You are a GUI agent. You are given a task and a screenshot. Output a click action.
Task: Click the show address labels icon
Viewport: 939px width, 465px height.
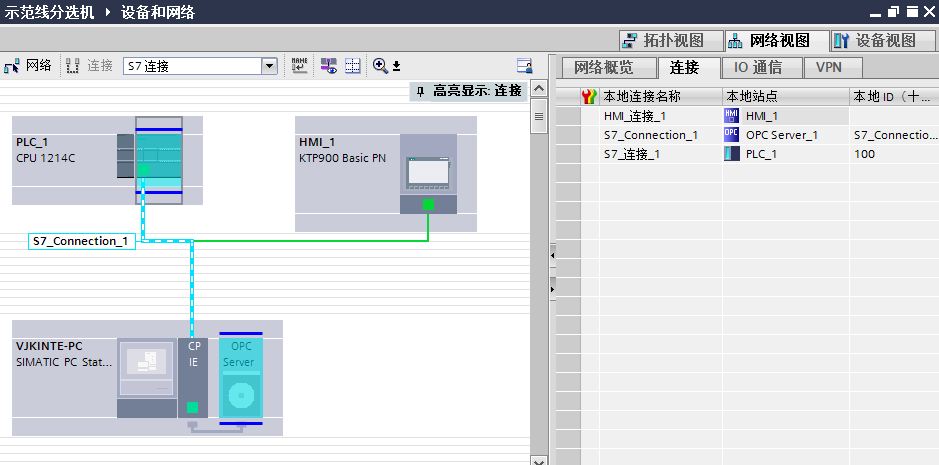pyautogui.click(x=329, y=66)
